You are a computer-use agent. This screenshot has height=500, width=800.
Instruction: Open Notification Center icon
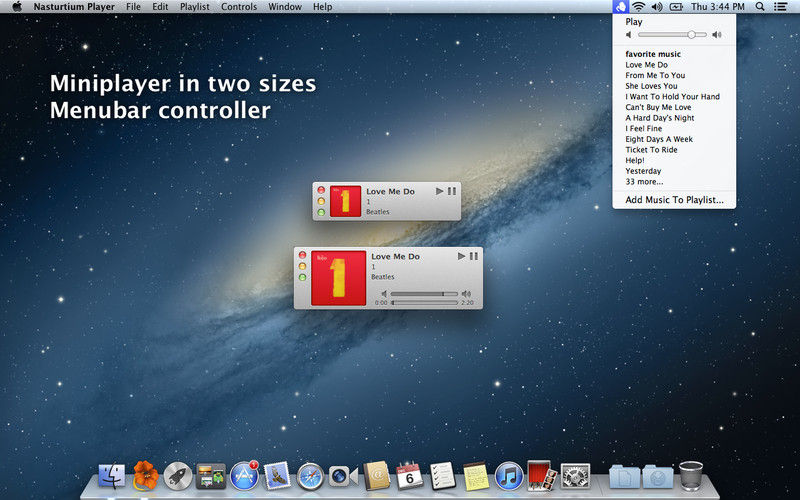[x=780, y=7]
